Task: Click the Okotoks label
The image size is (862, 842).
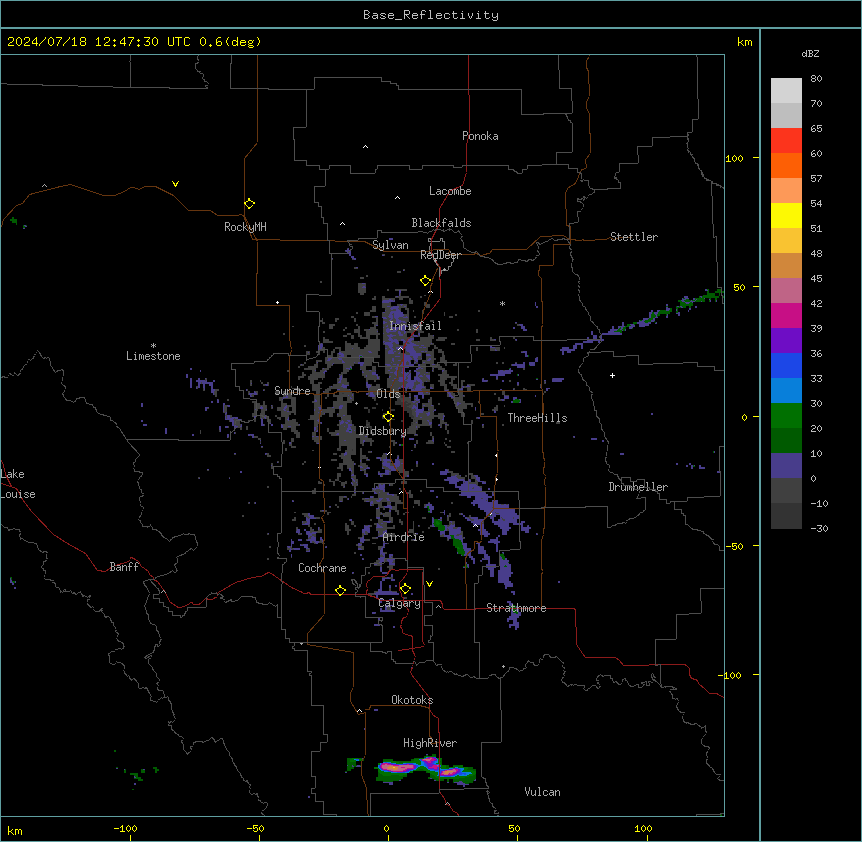Action: tap(412, 700)
